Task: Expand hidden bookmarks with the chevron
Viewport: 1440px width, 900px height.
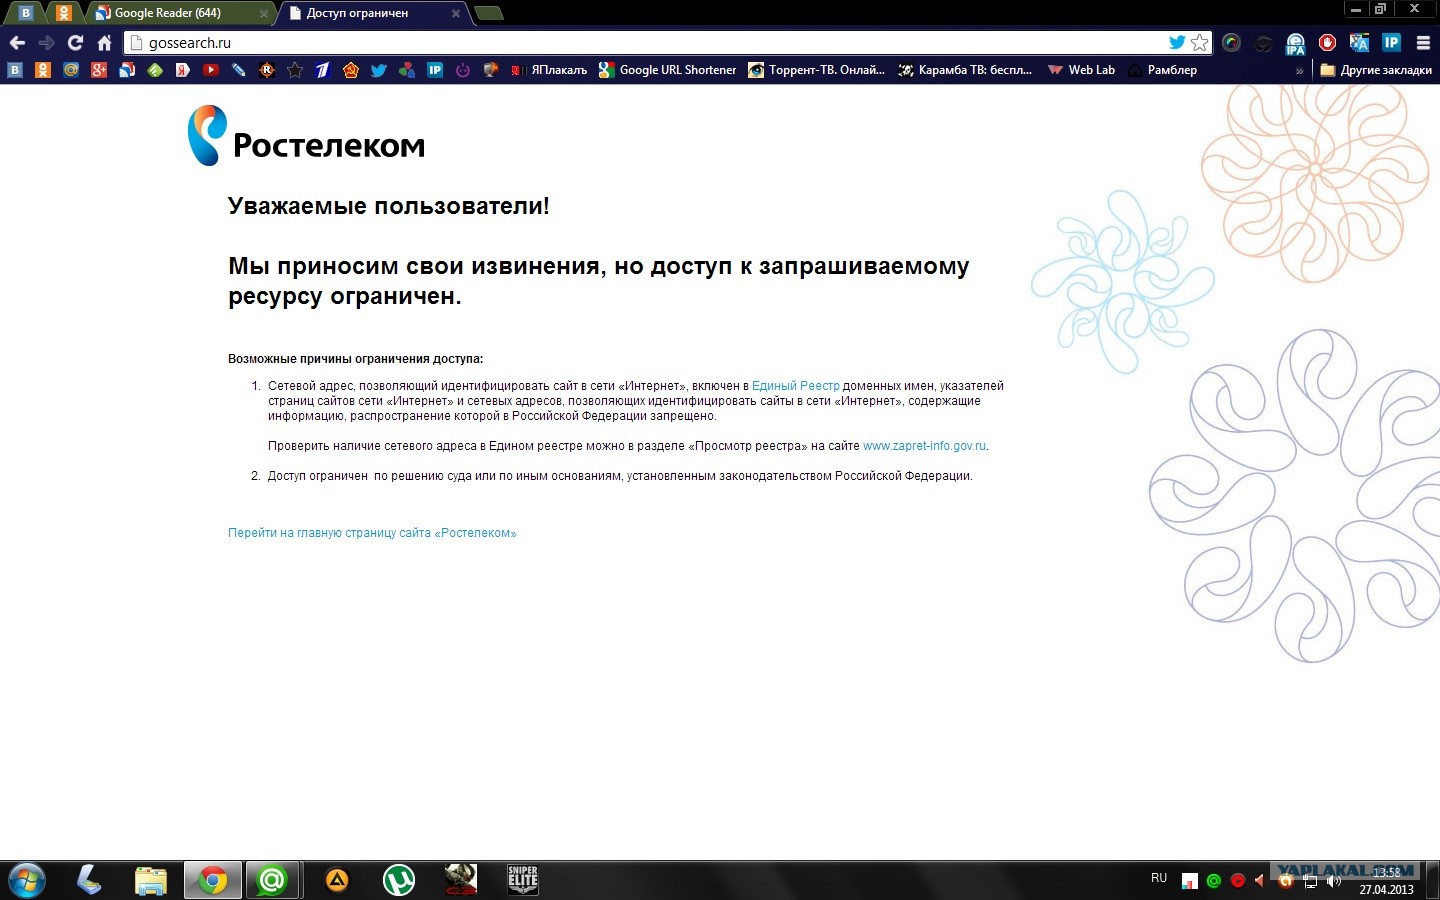Action: pos(1299,71)
